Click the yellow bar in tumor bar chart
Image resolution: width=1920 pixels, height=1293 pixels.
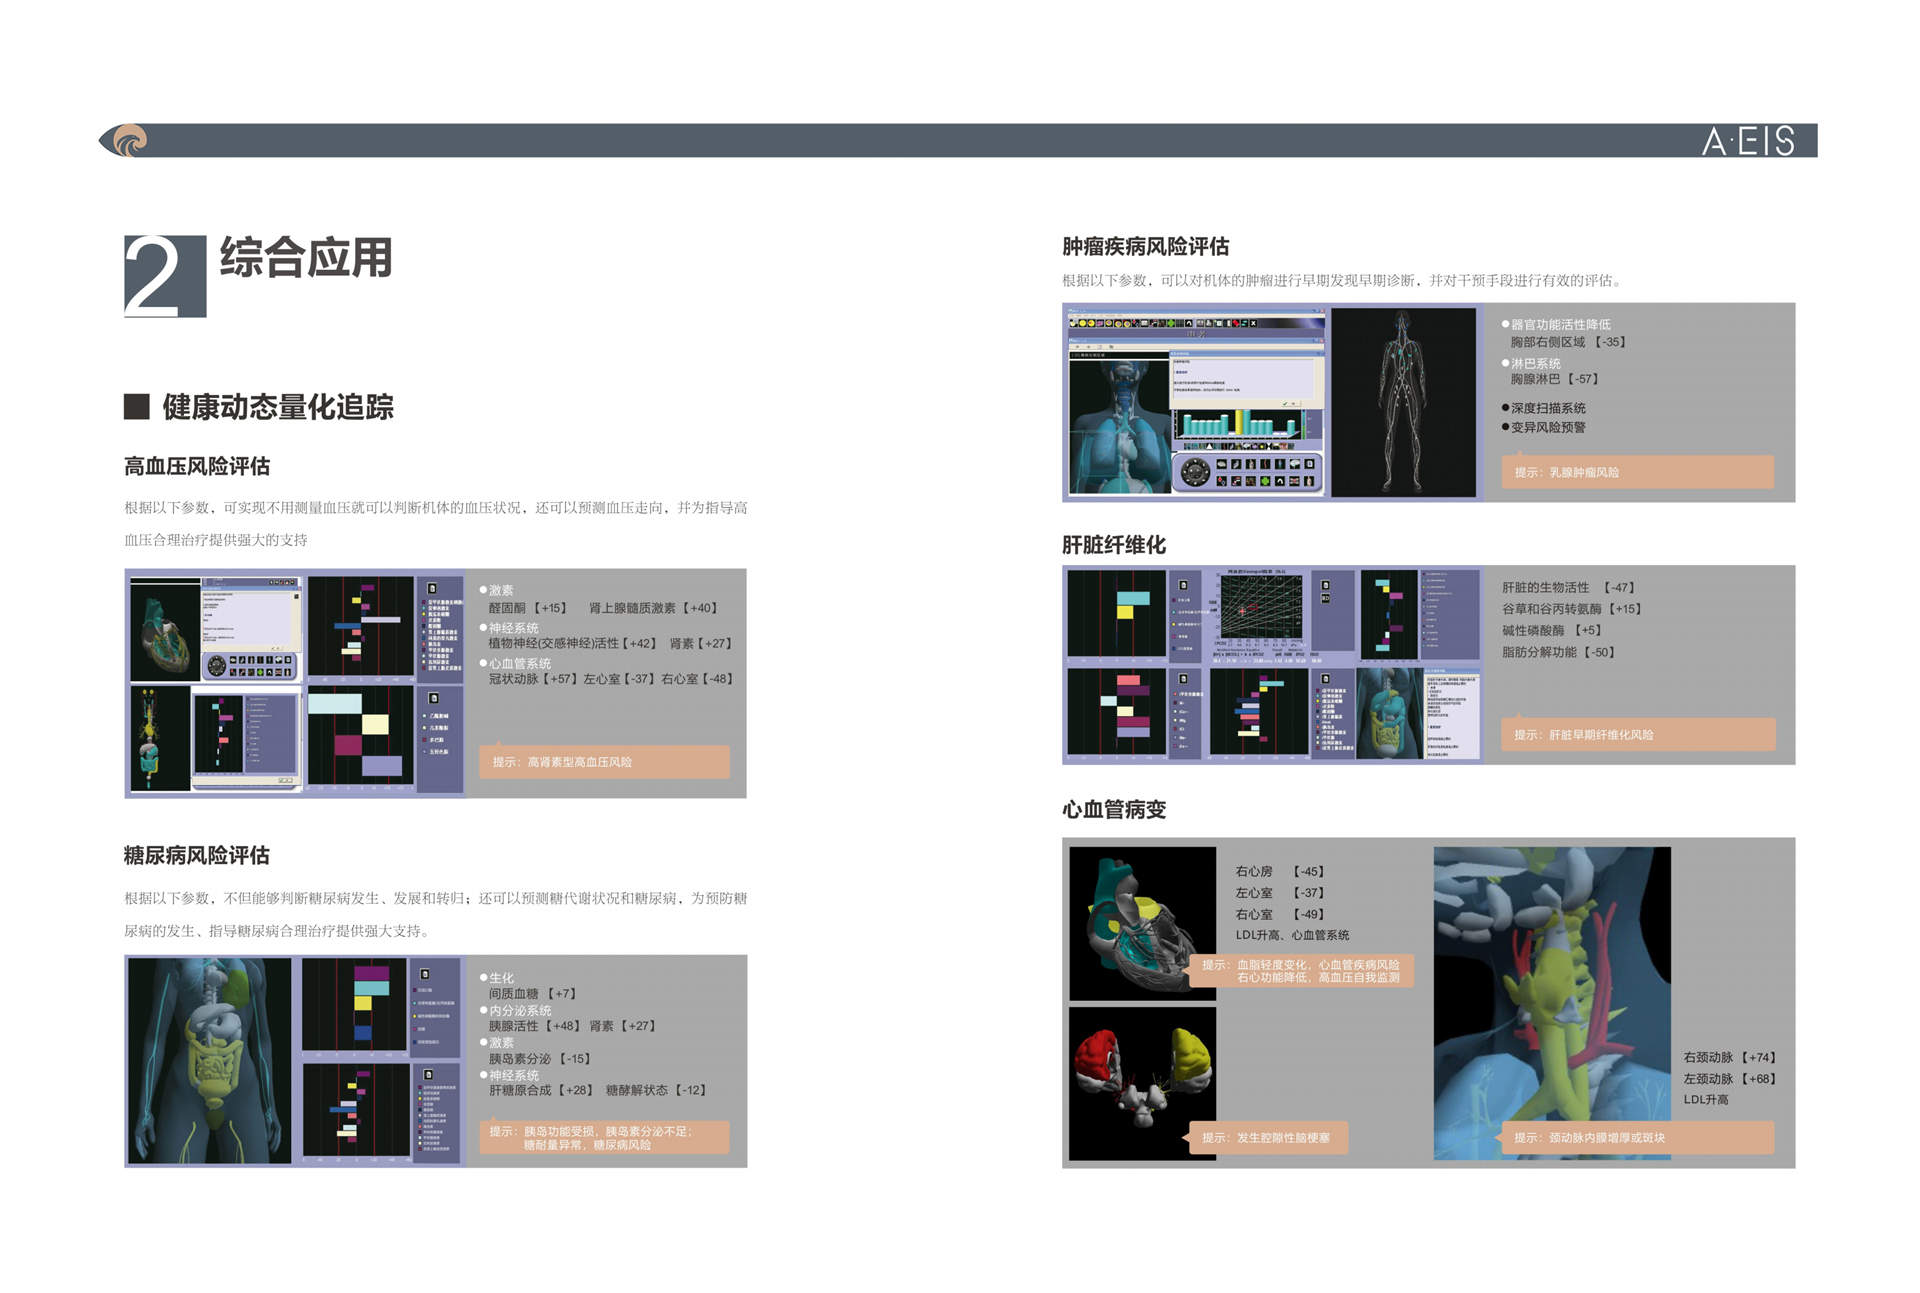[1239, 422]
